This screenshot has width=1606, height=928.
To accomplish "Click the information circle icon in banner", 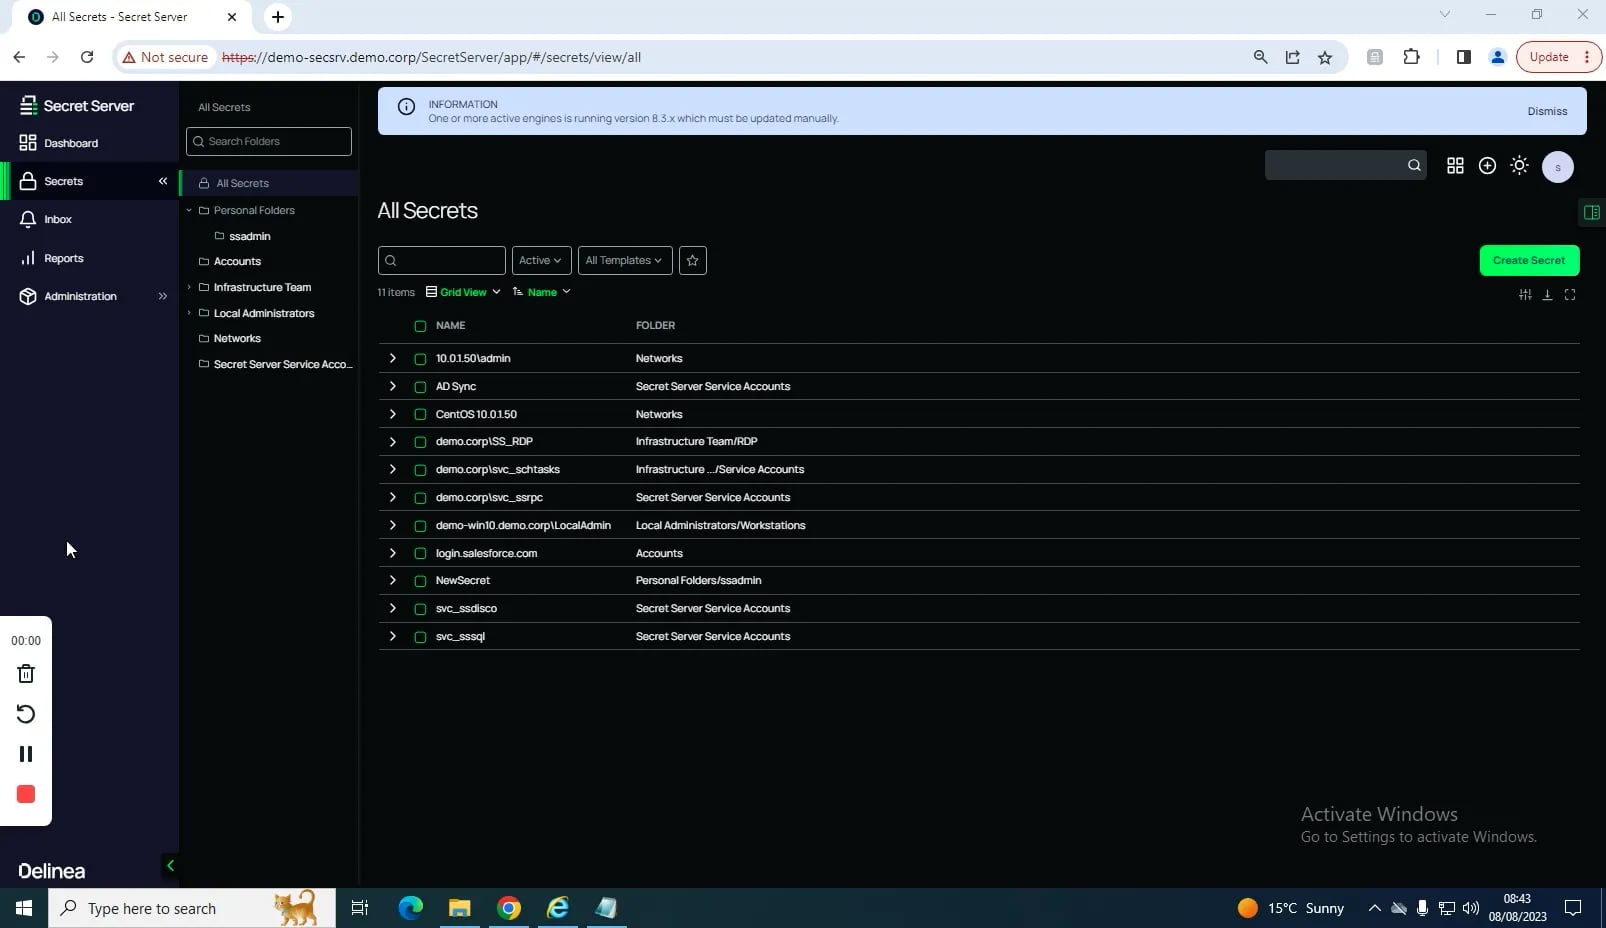I will tap(406, 107).
